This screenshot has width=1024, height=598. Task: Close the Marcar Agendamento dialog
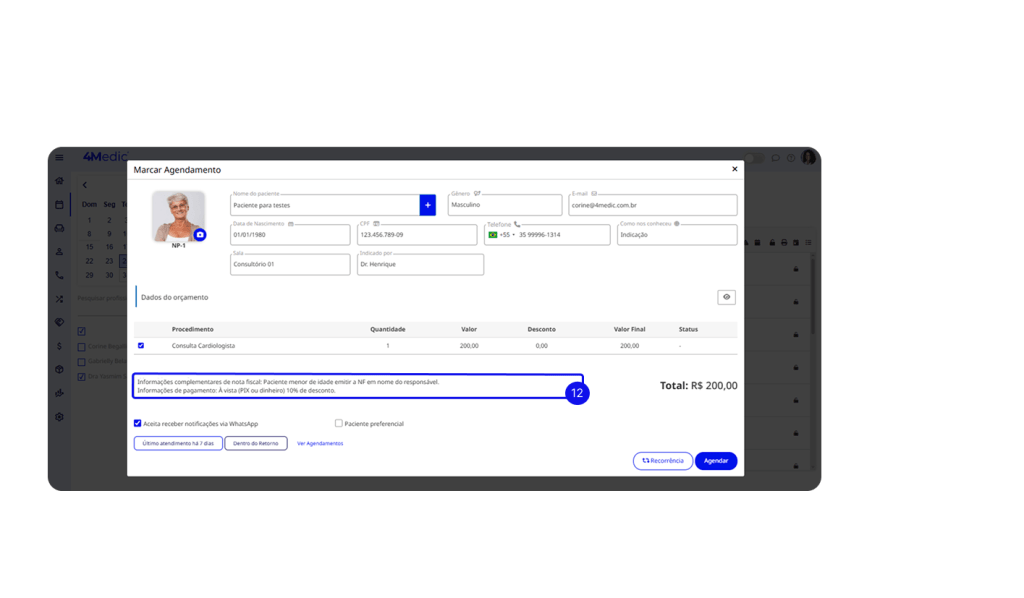734,170
